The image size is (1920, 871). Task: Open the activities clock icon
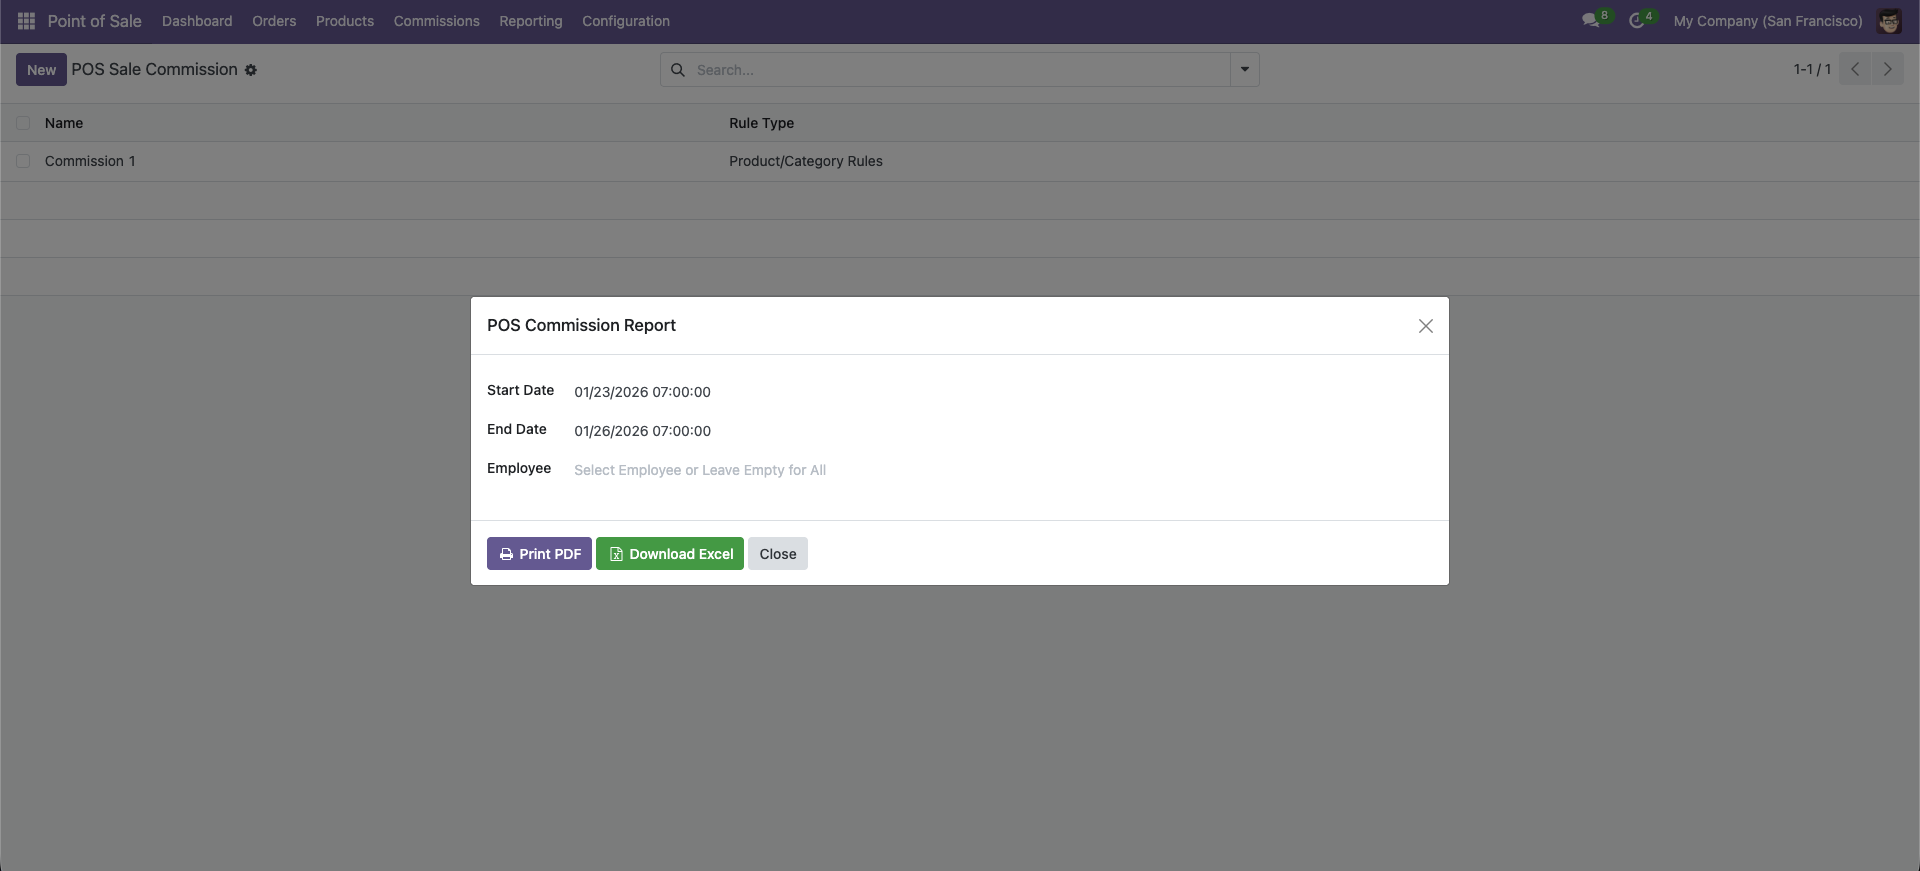tap(1637, 21)
